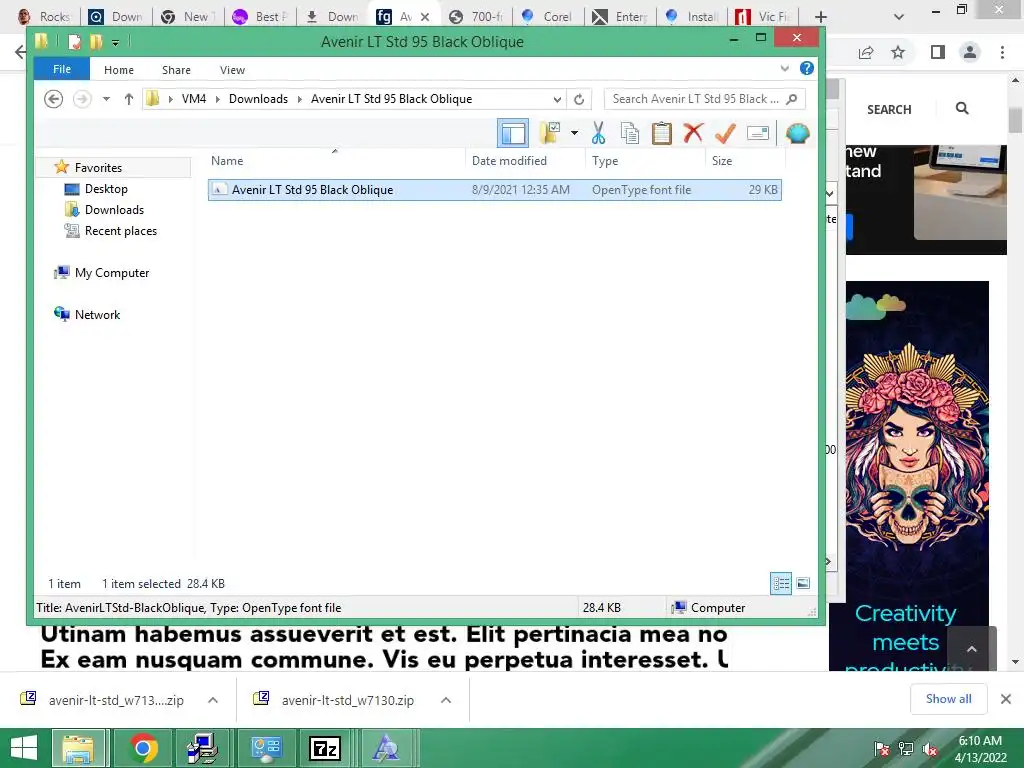The width and height of the screenshot is (1024, 768).
Task: Click VM4 in the address breadcrumb
Action: (x=194, y=99)
